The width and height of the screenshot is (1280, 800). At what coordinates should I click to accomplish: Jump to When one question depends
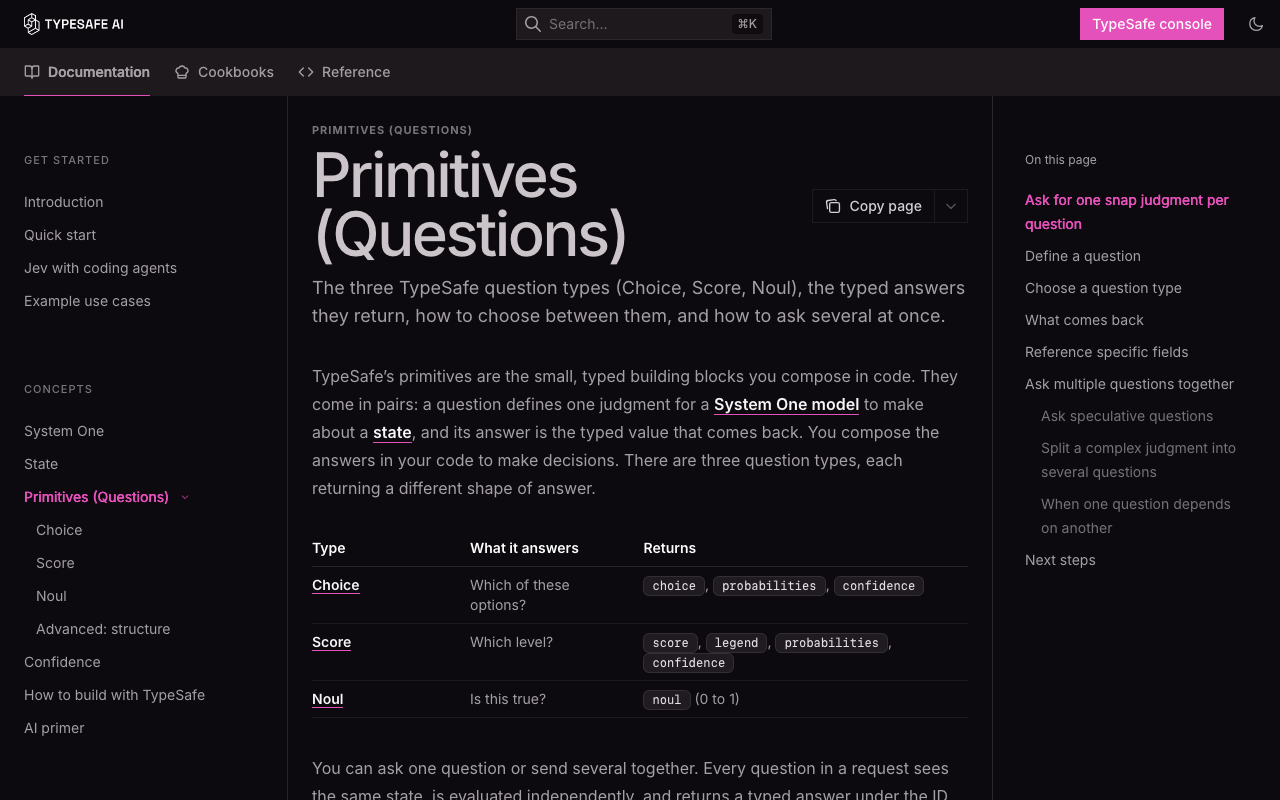coord(1136,516)
